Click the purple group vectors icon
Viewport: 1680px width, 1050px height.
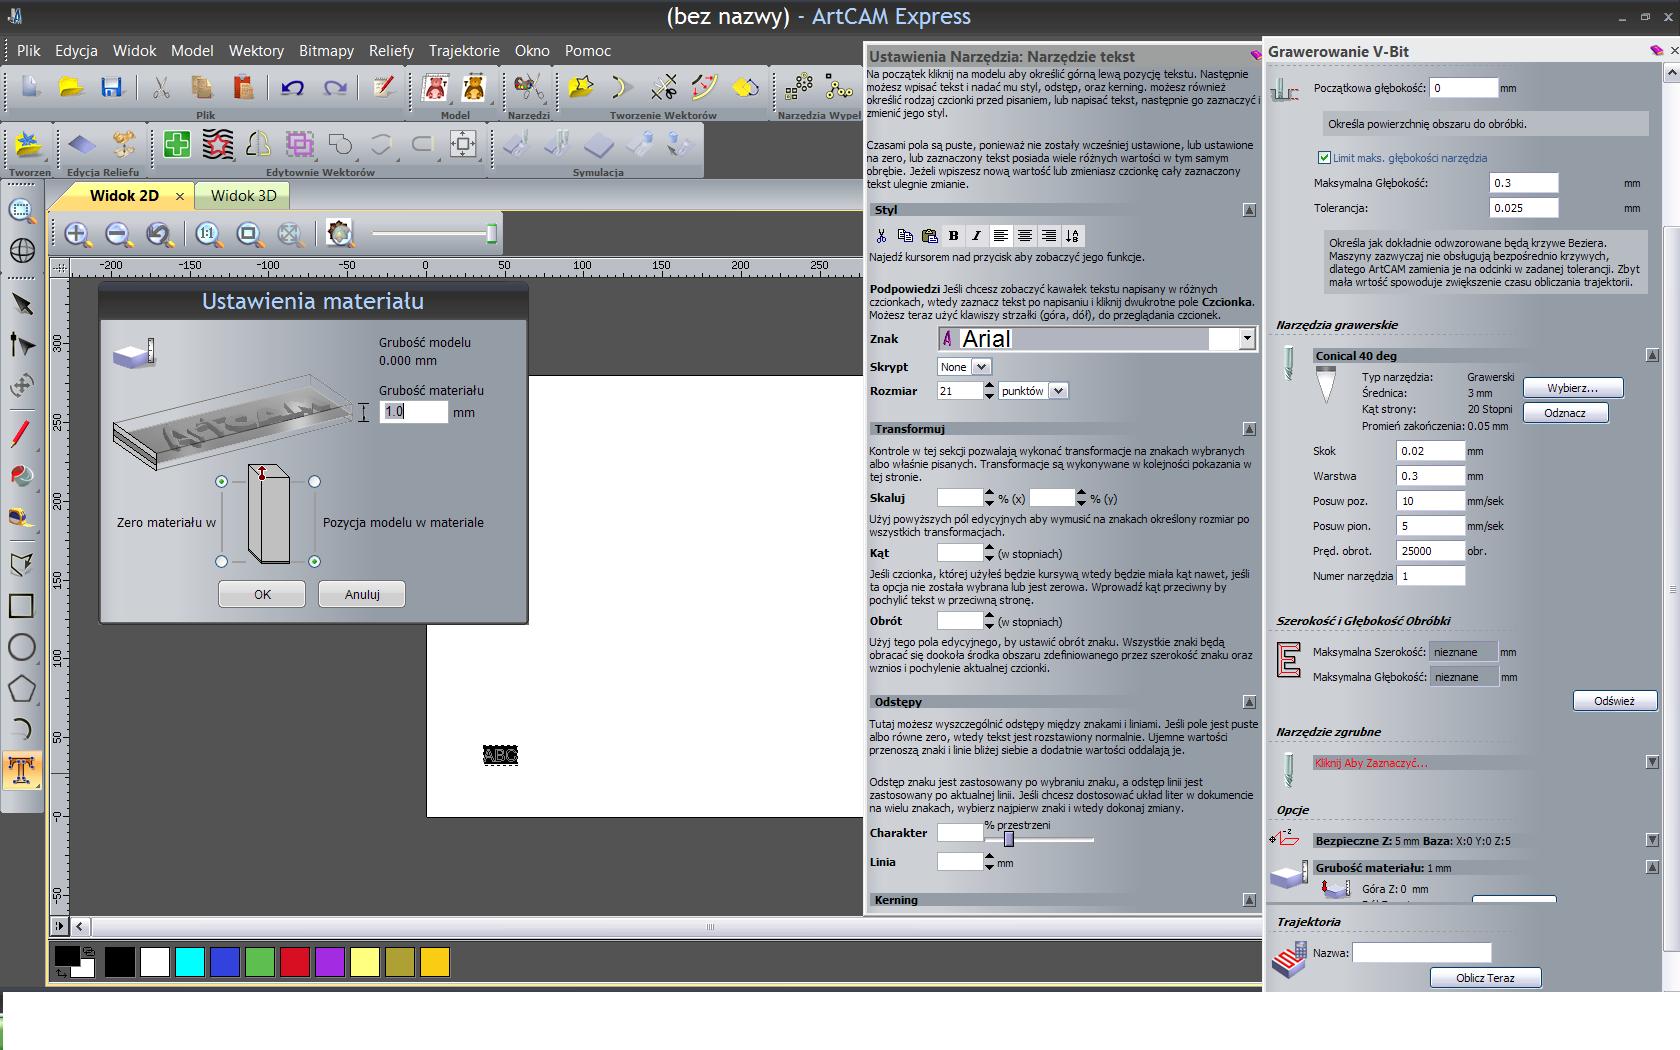(299, 145)
